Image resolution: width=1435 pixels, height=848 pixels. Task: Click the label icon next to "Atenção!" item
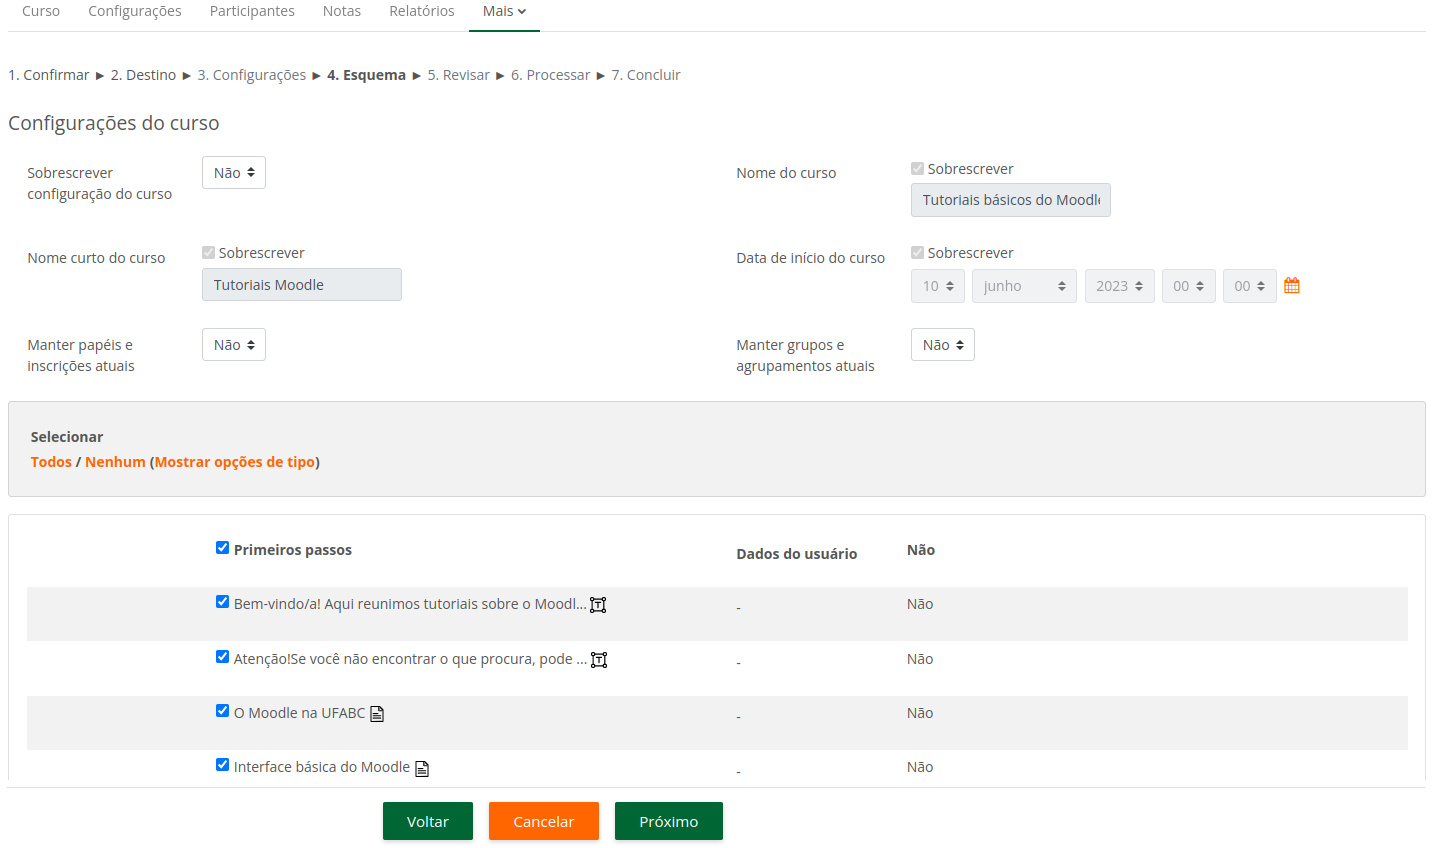pyautogui.click(x=598, y=659)
